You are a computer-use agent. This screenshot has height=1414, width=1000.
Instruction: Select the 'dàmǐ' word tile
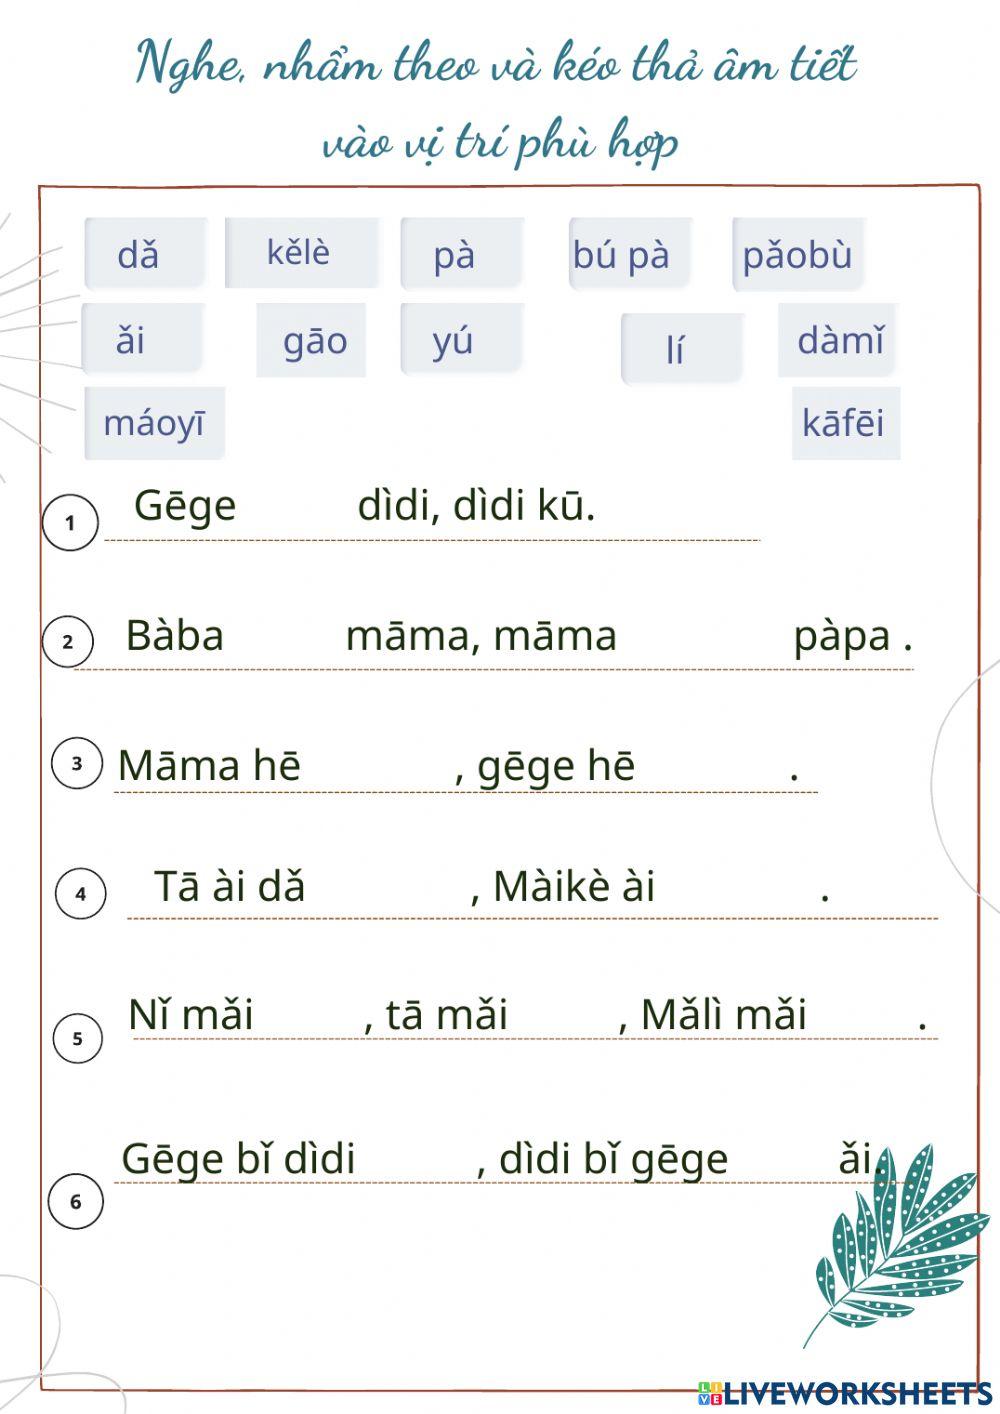(838, 340)
